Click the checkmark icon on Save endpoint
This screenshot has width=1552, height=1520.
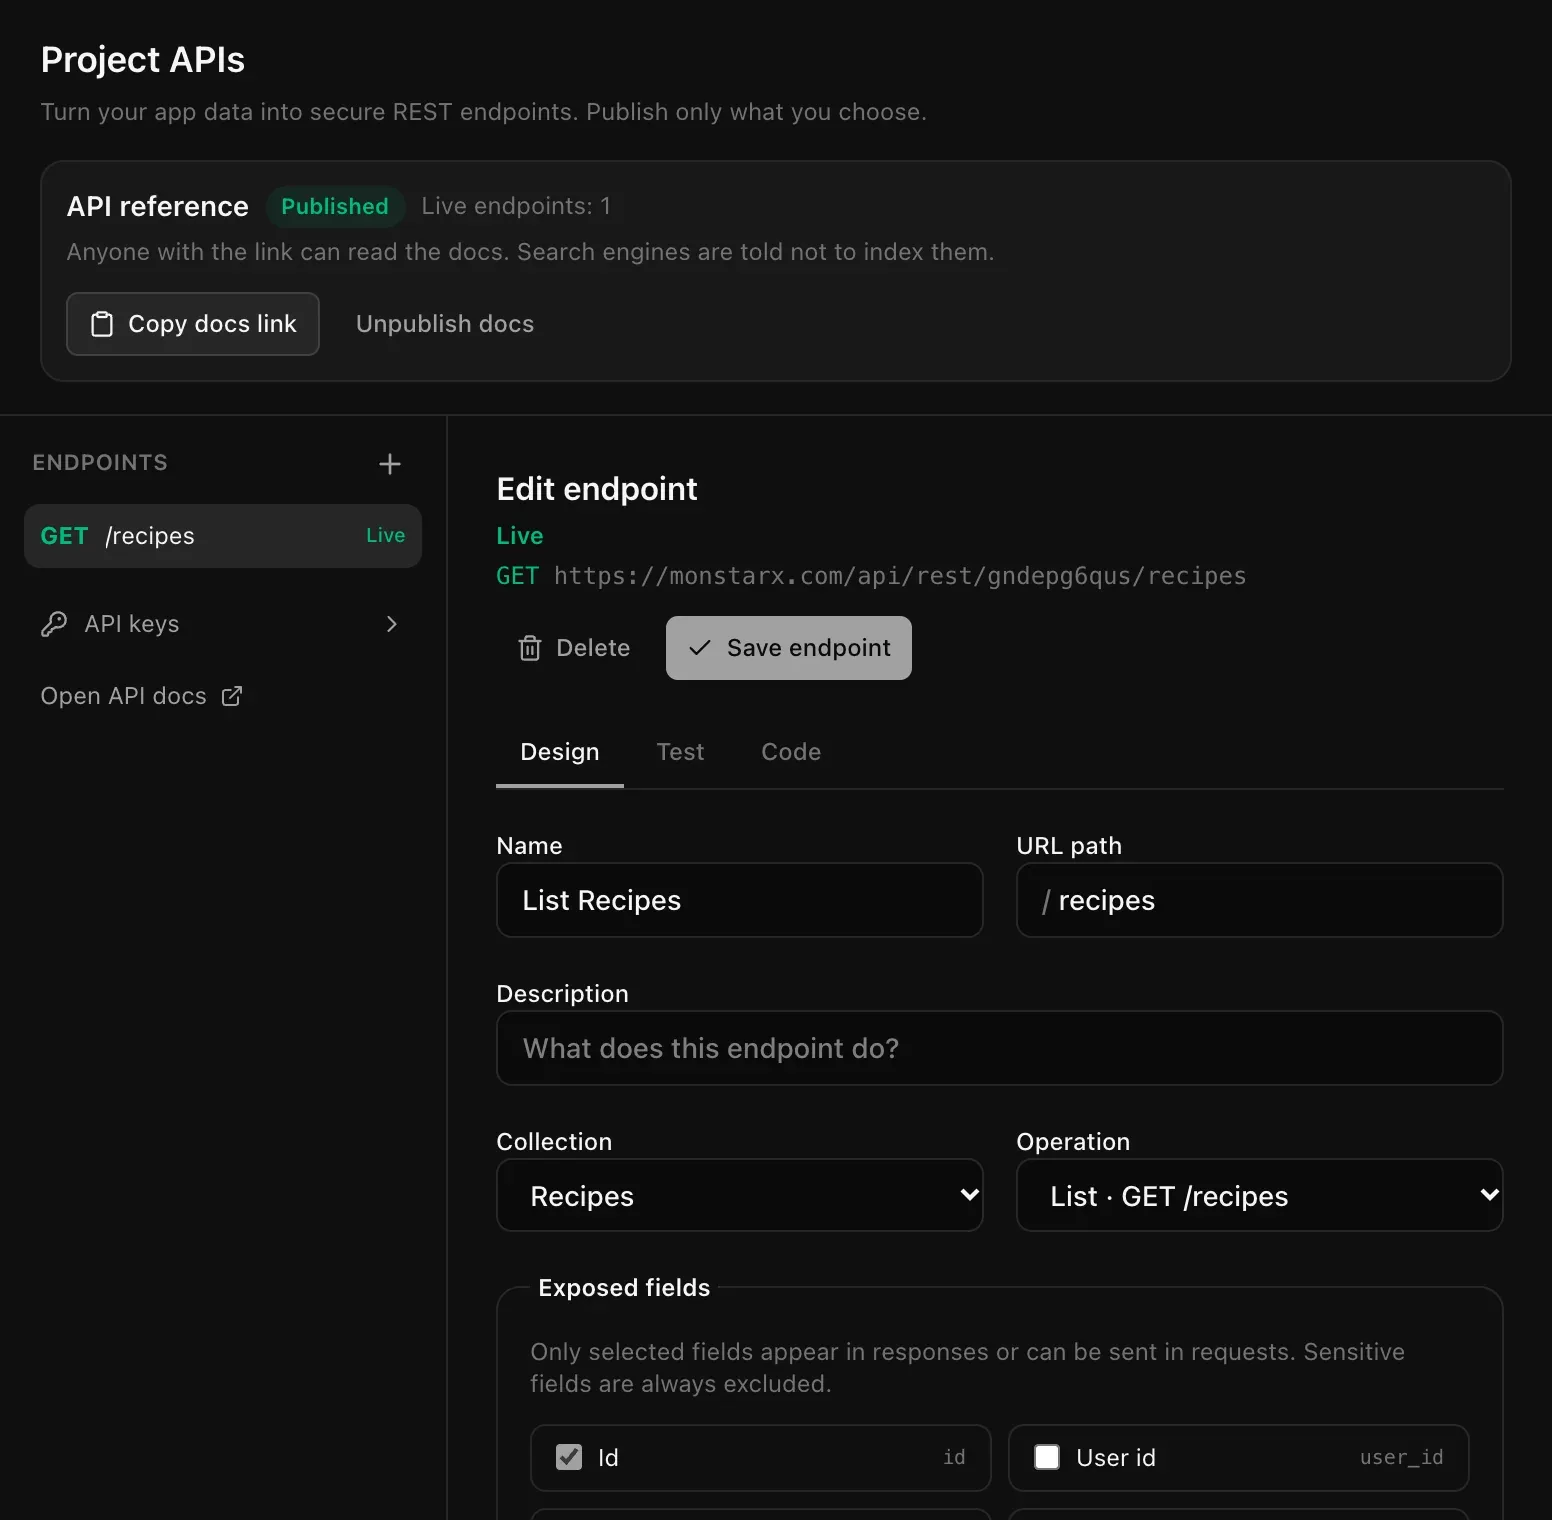click(700, 648)
